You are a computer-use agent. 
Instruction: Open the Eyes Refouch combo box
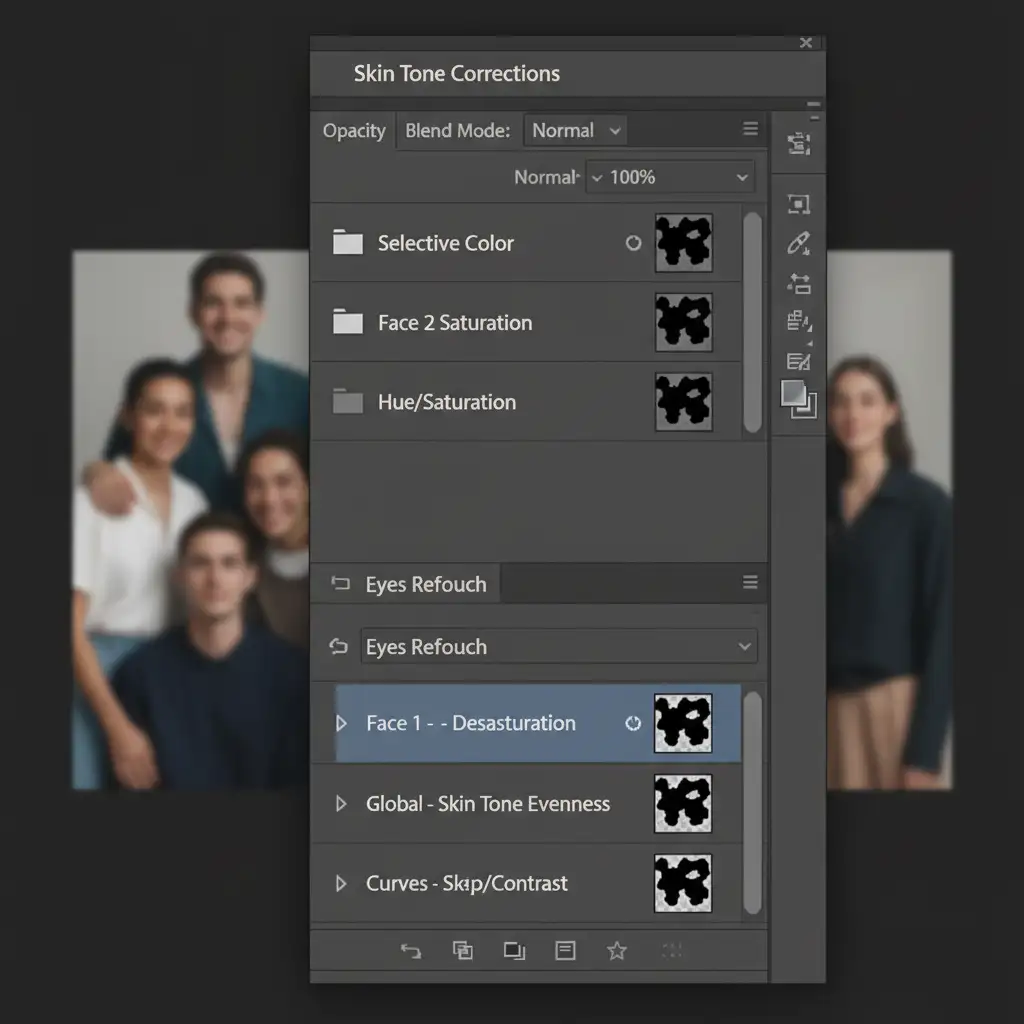click(558, 647)
